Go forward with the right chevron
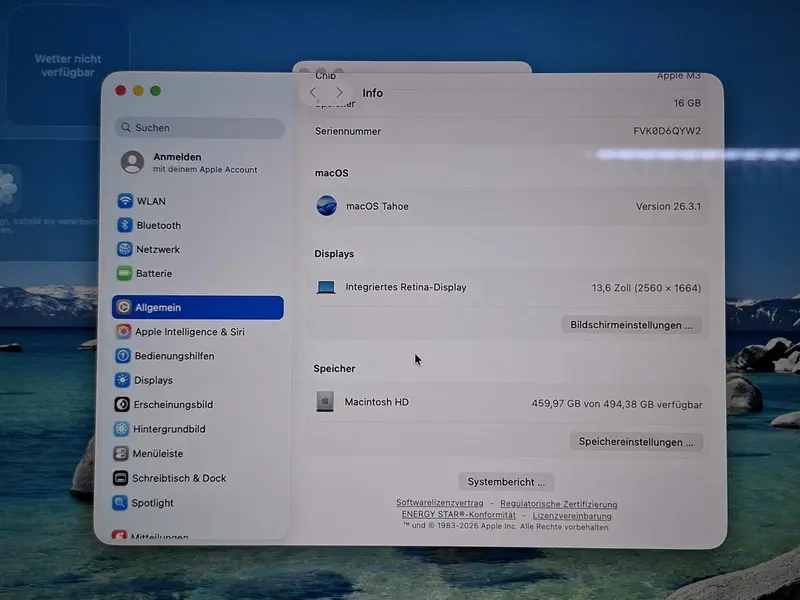The width and height of the screenshot is (800, 600). coord(339,92)
